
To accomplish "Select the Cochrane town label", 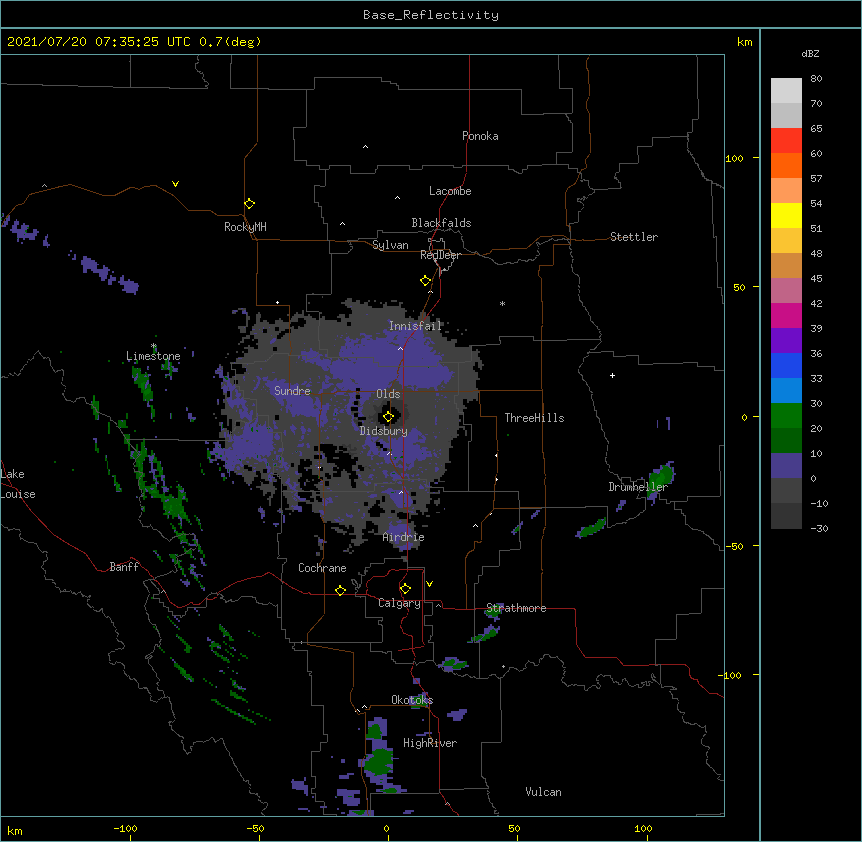I will 322,568.
